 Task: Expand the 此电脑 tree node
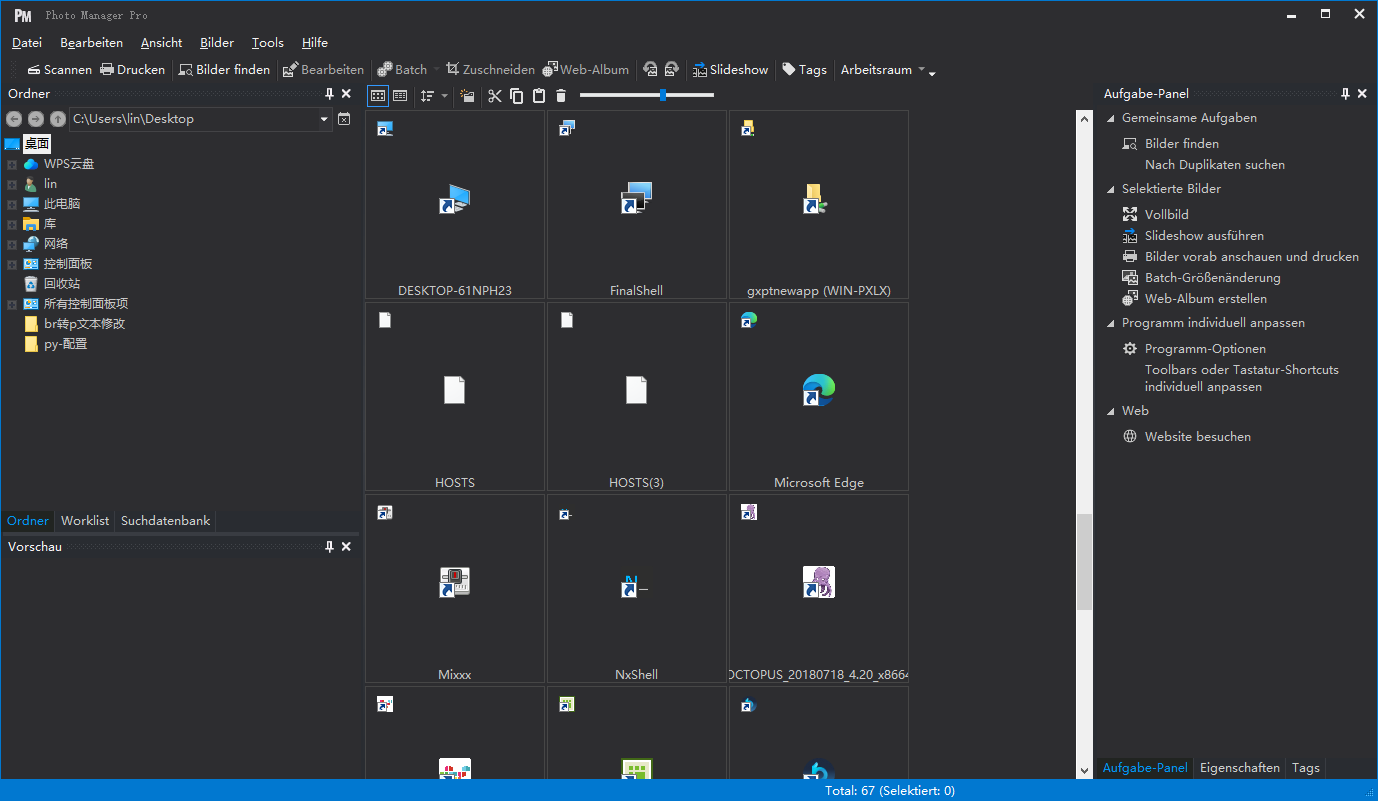12,204
